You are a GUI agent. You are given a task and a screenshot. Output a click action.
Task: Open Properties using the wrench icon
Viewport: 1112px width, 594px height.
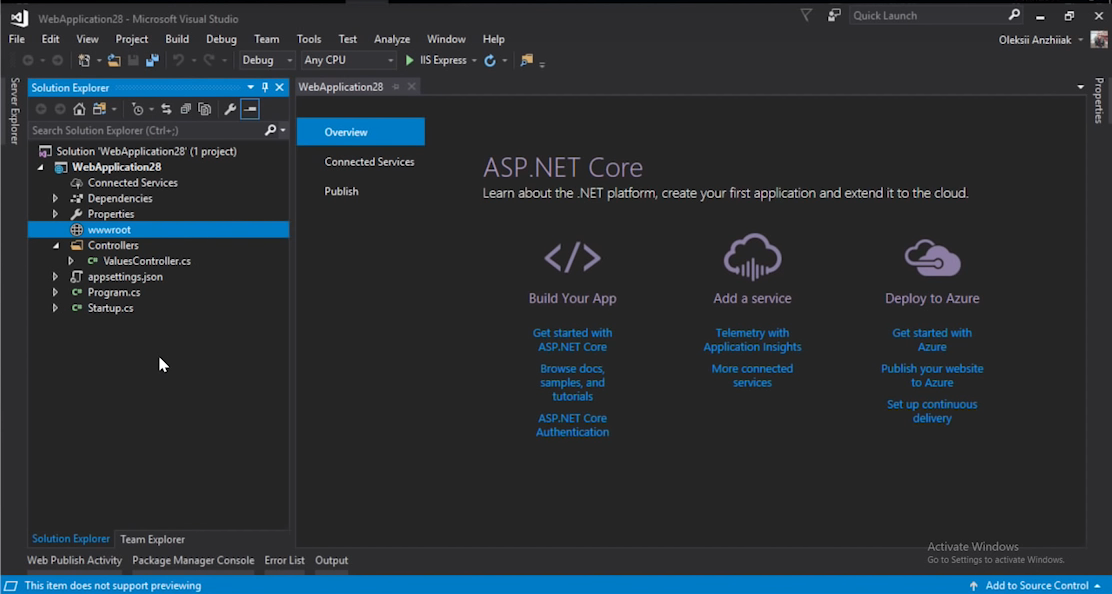(229, 109)
